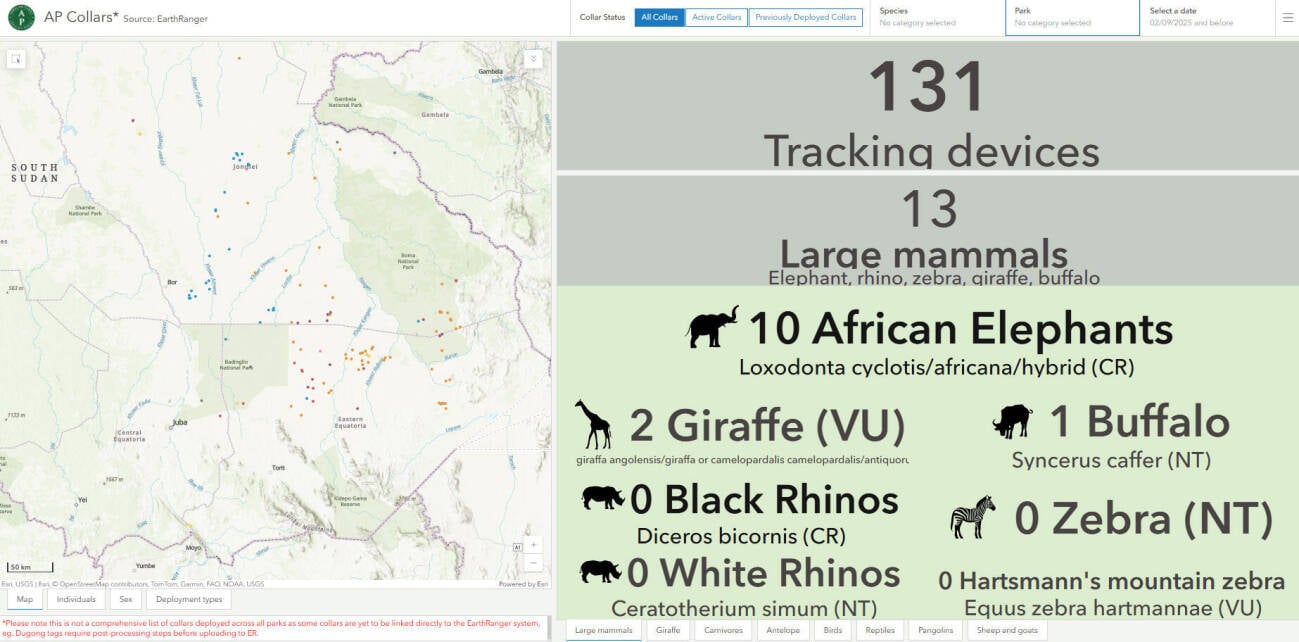
Task: Click the African Parks logo
Action: [x=21, y=18]
